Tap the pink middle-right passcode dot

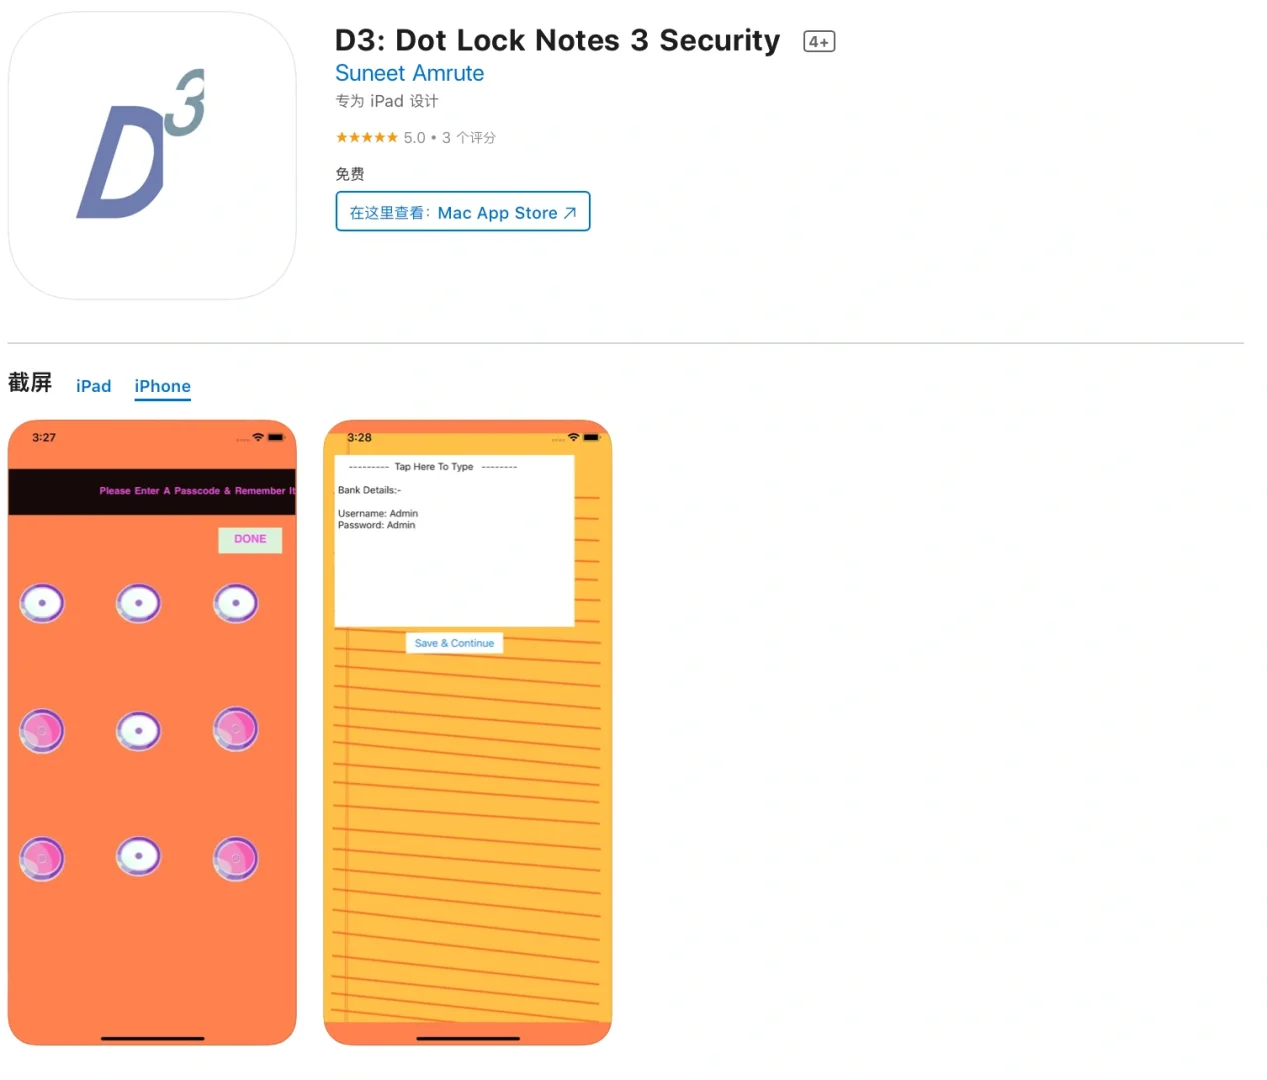(x=236, y=729)
